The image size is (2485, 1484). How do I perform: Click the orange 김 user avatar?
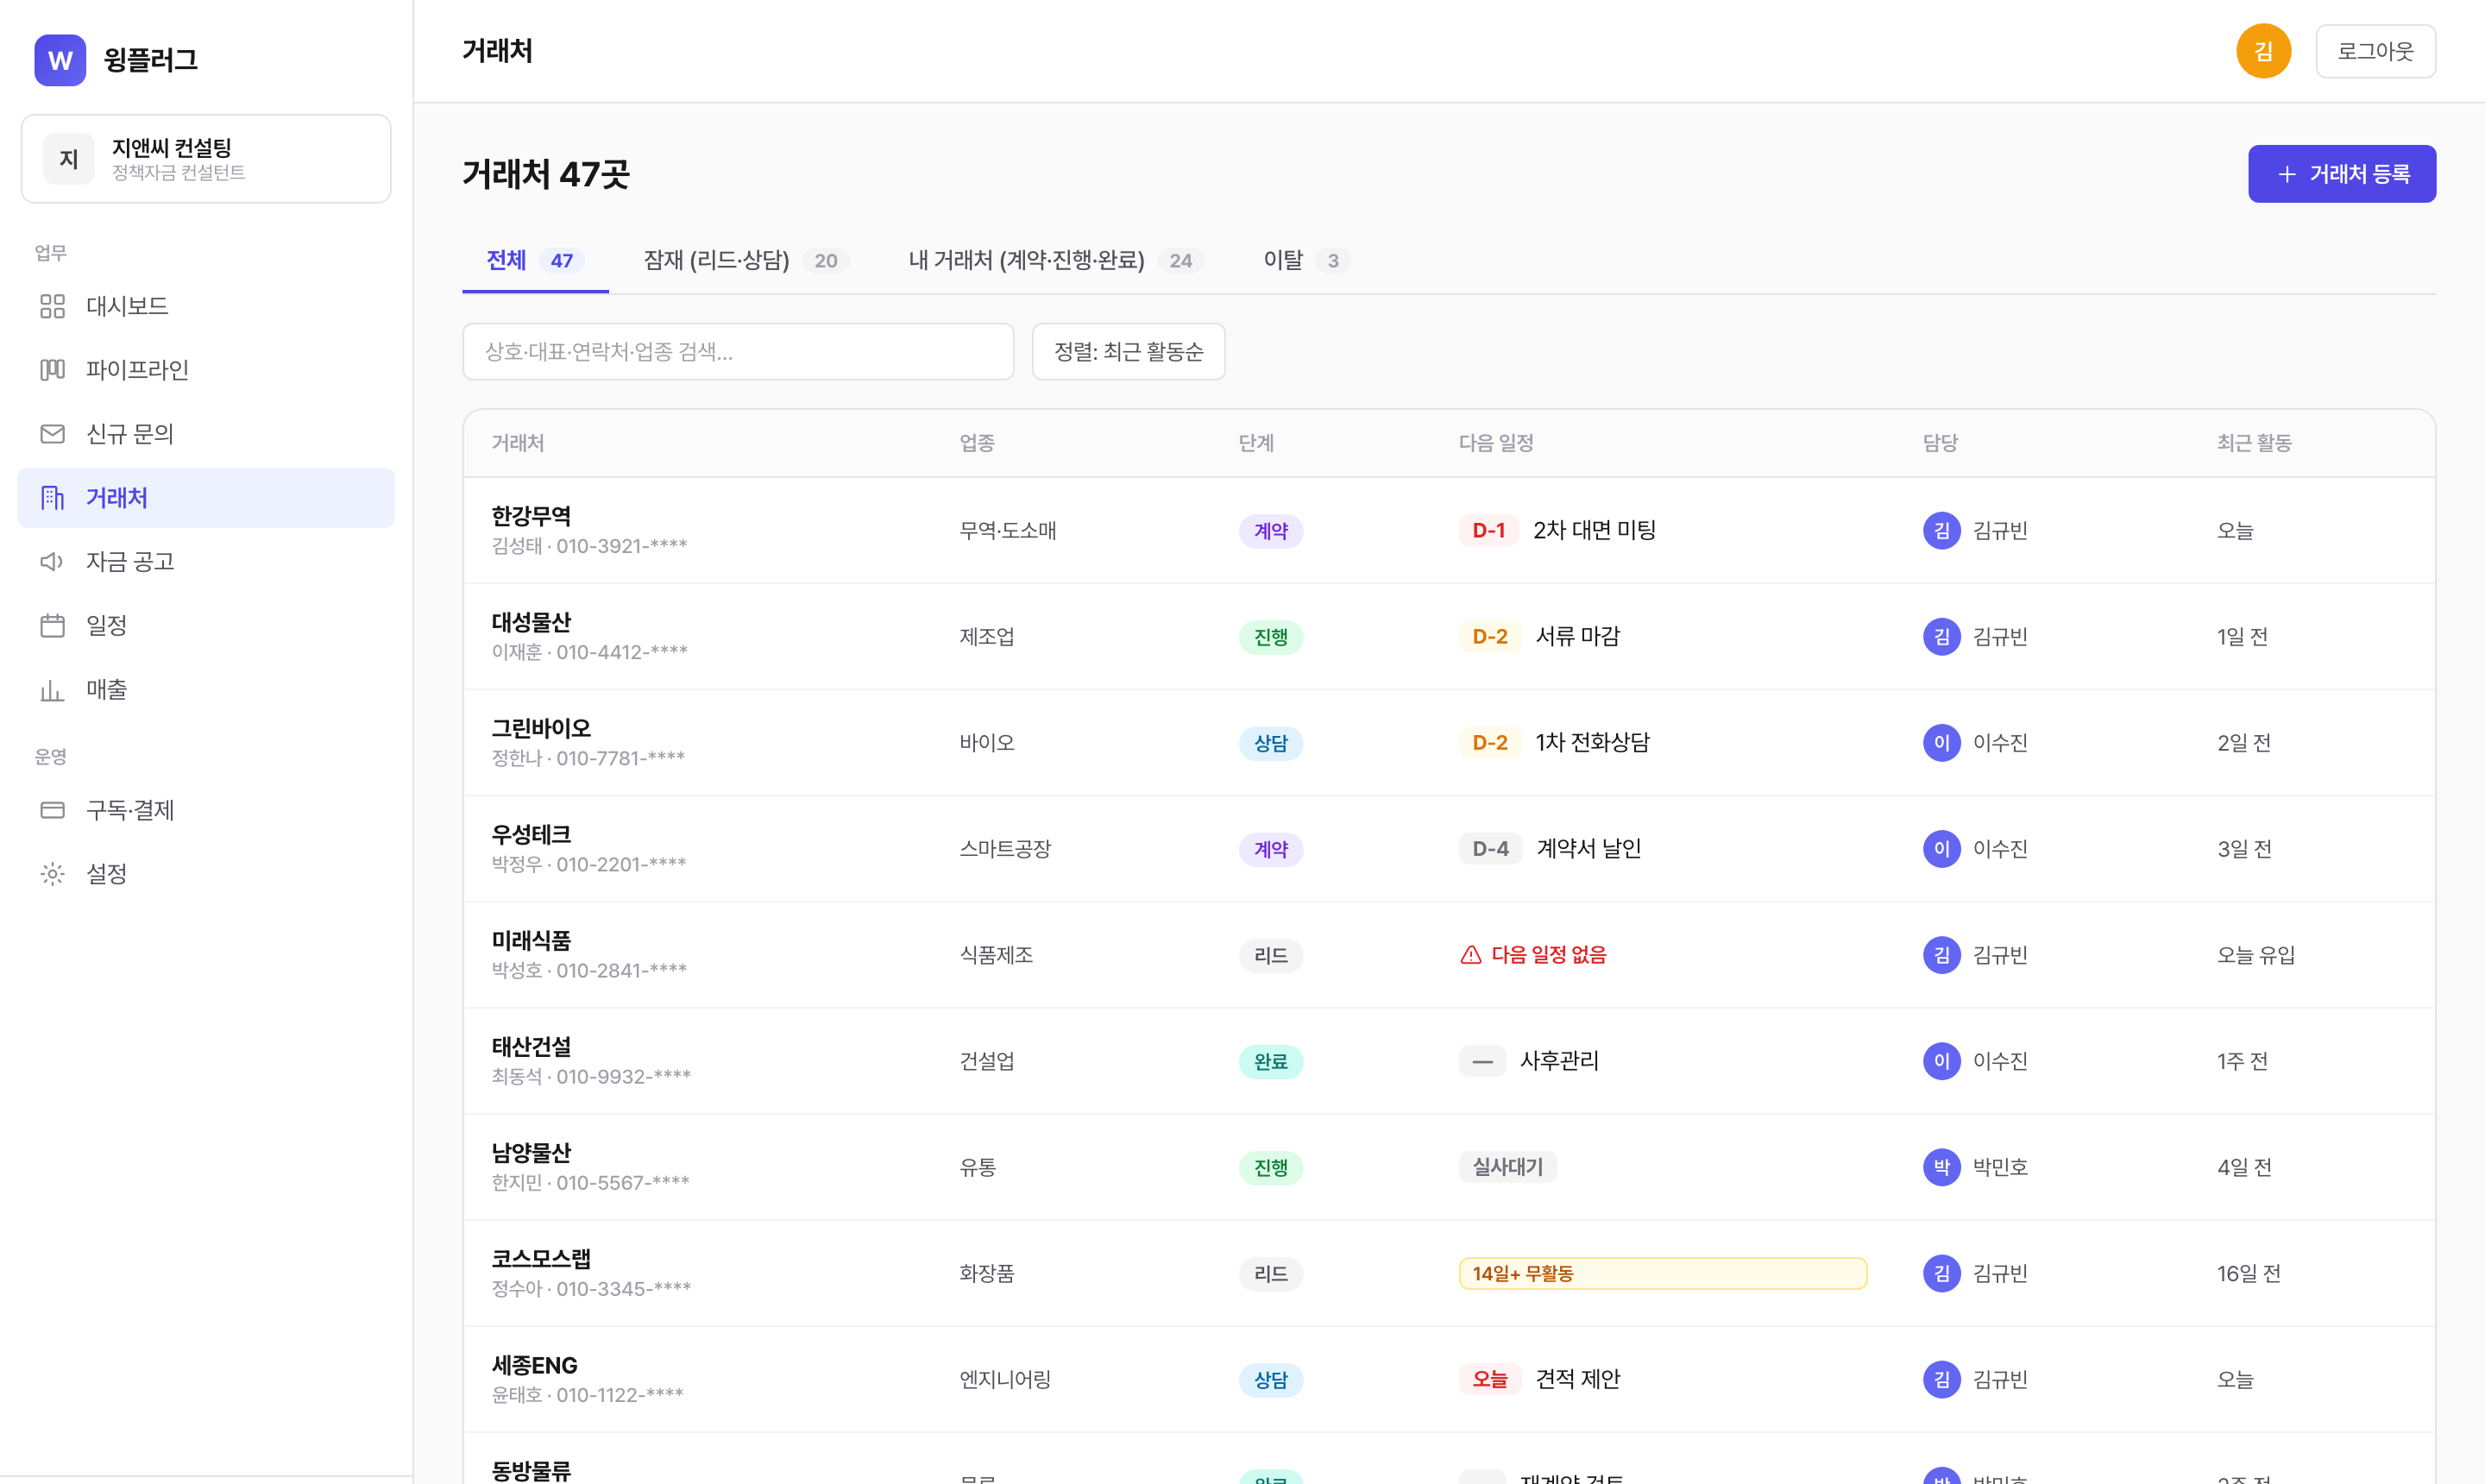pyautogui.click(x=2263, y=51)
